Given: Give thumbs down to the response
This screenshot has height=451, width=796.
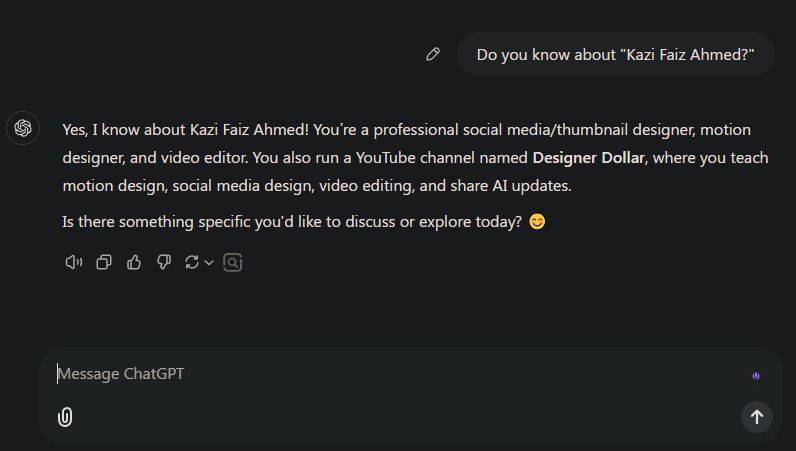Looking at the screenshot, I should click(164, 262).
